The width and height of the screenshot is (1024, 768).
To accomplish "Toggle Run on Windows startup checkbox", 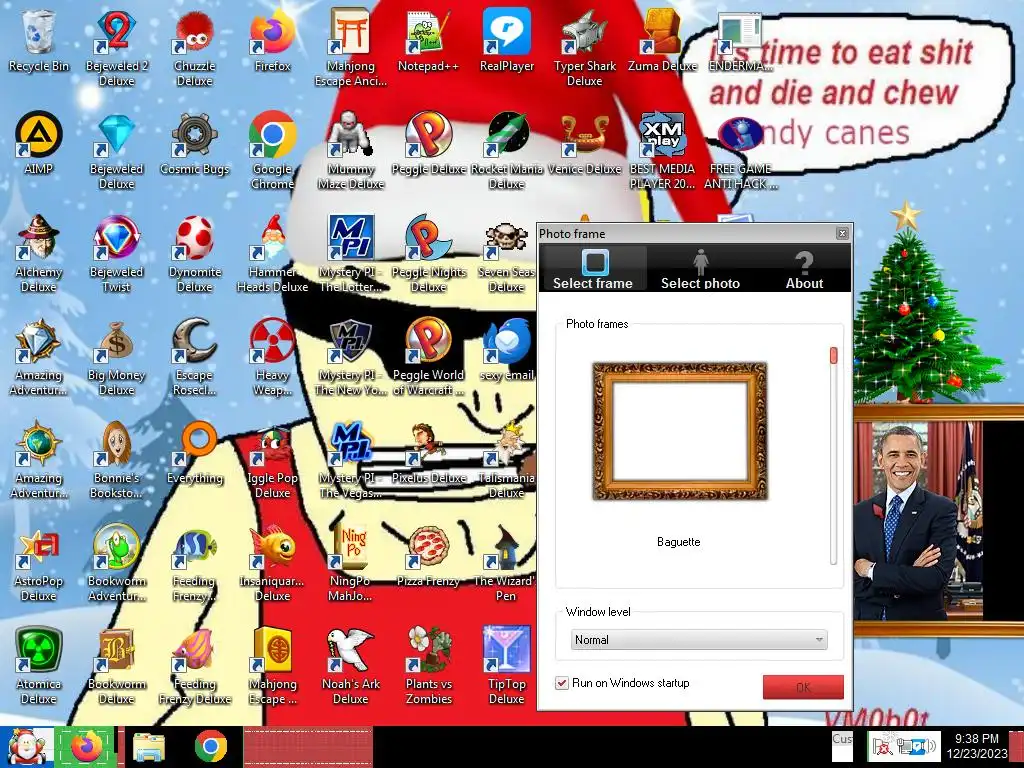I will point(562,683).
